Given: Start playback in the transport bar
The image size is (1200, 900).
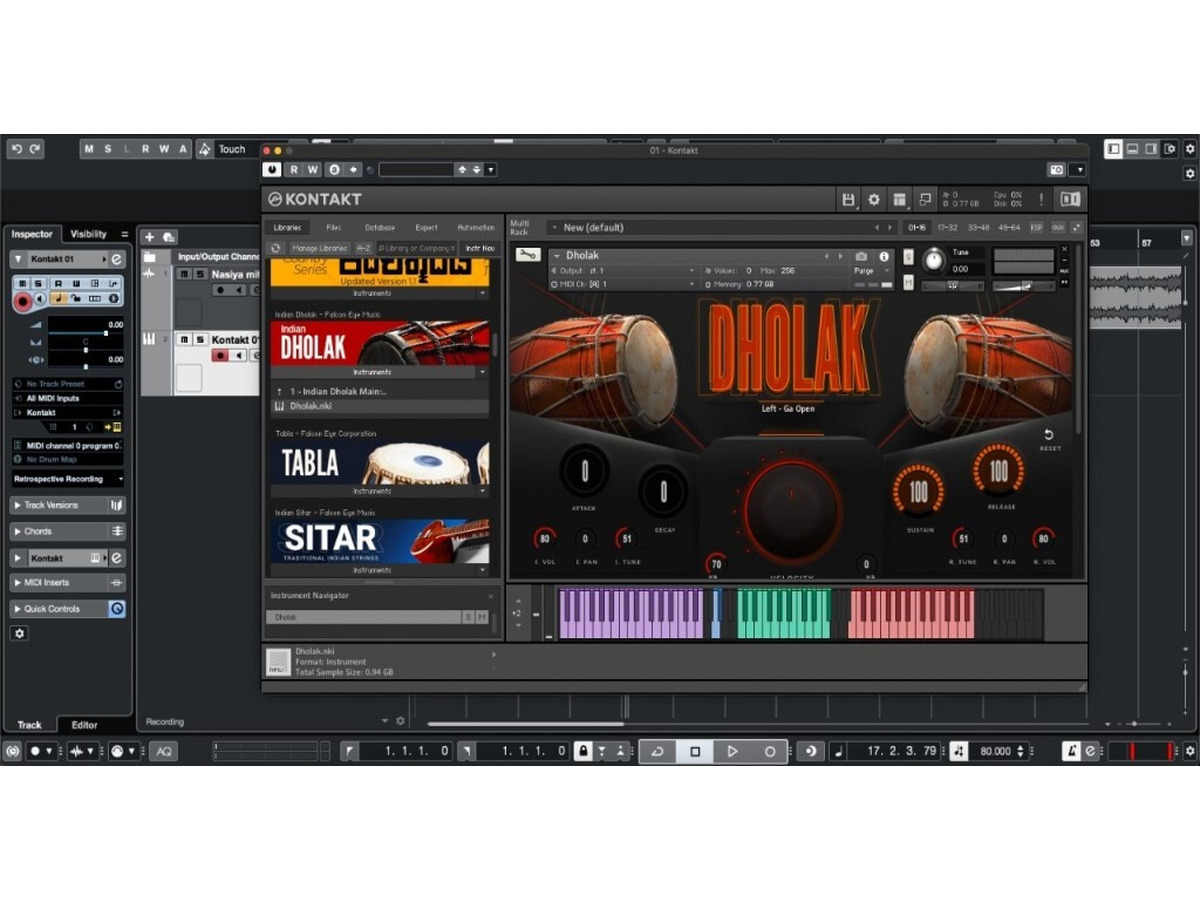Looking at the screenshot, I should click(732, 751).
